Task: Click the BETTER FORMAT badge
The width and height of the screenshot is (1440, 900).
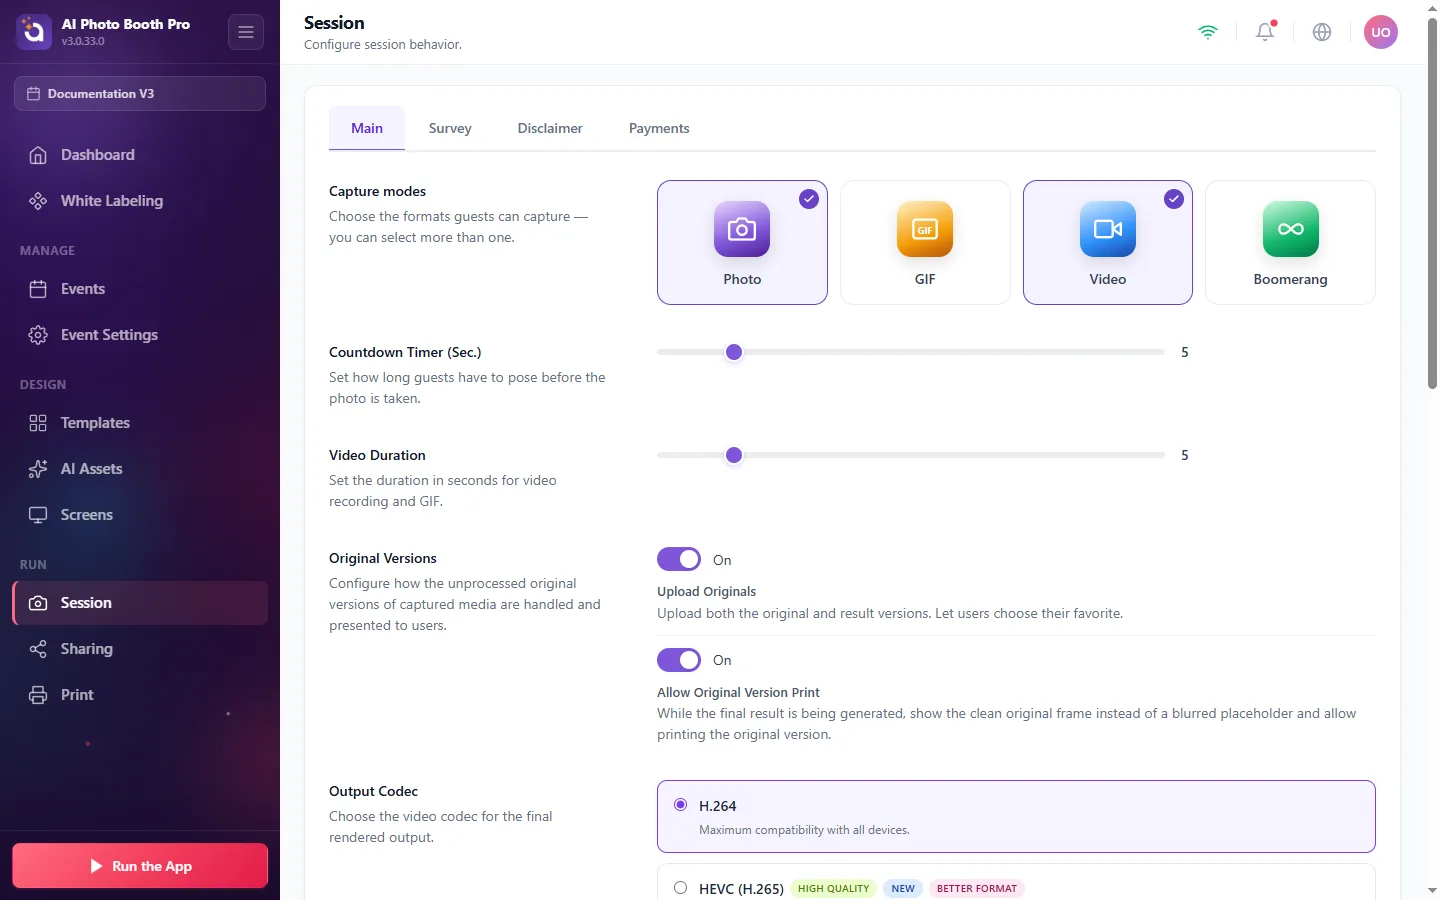Action: tap(977, 888)
